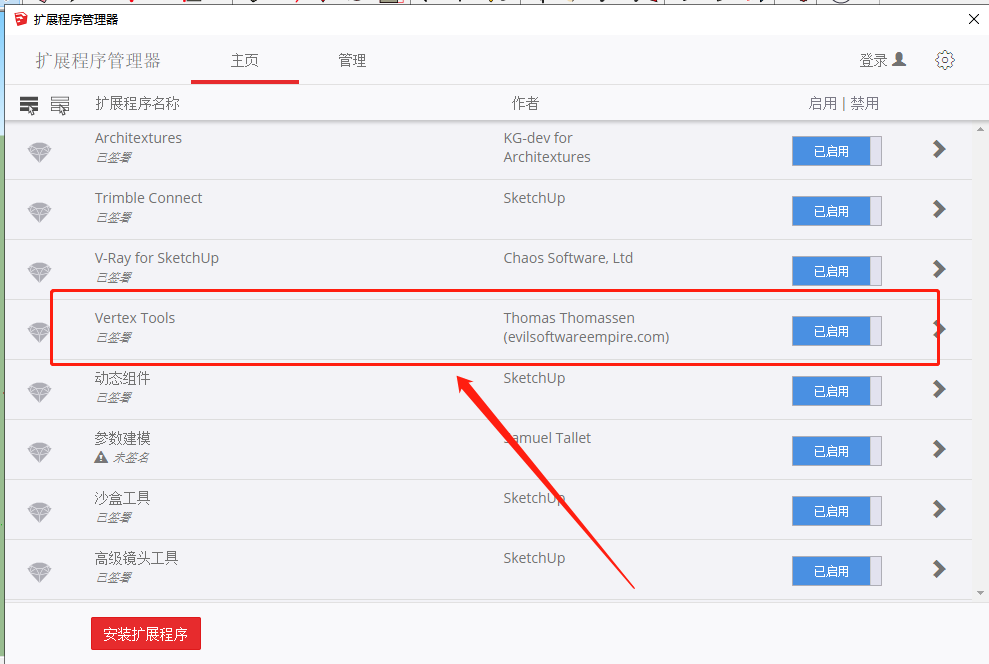Toggle the 参数建模 已启用 slider switch
Image resolution: width=989 pixels, height=664 pixels.
pyautogui.click(x=837, y=451)
